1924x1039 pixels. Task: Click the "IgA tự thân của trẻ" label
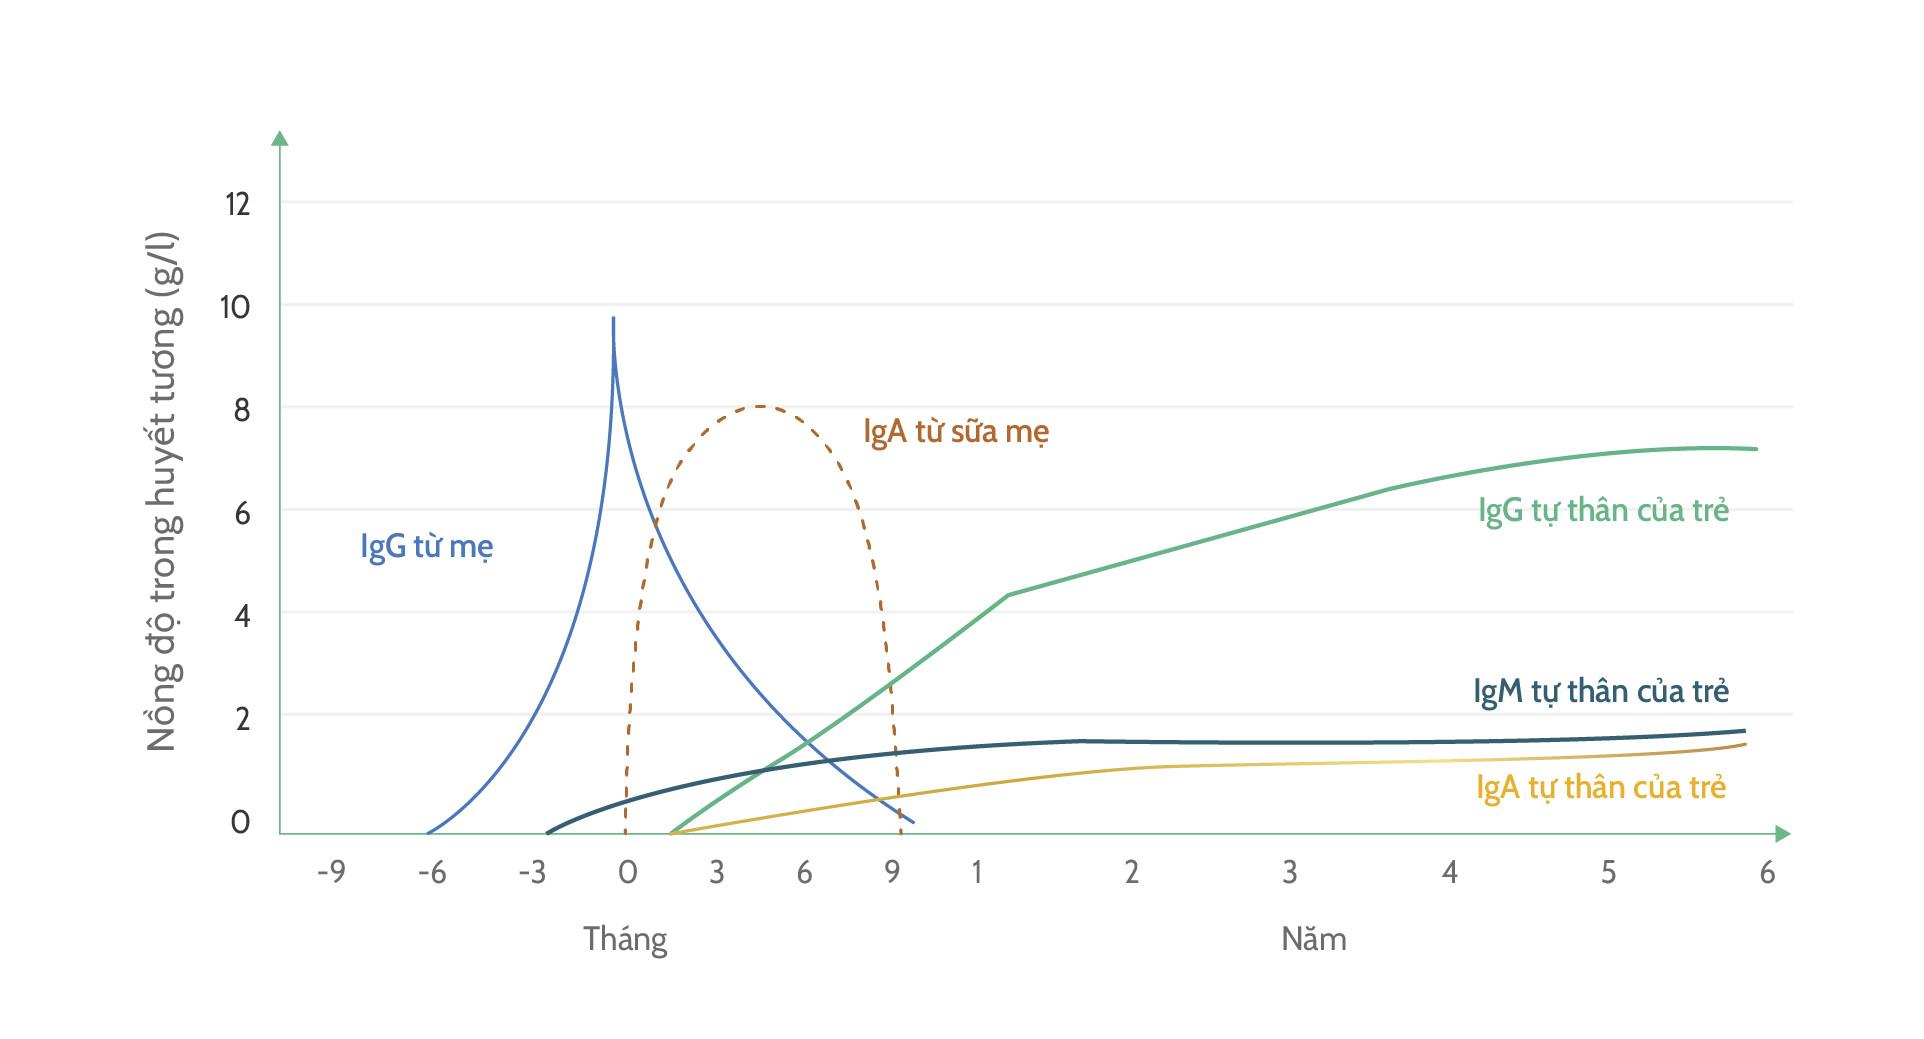(x=1601, y=787)
